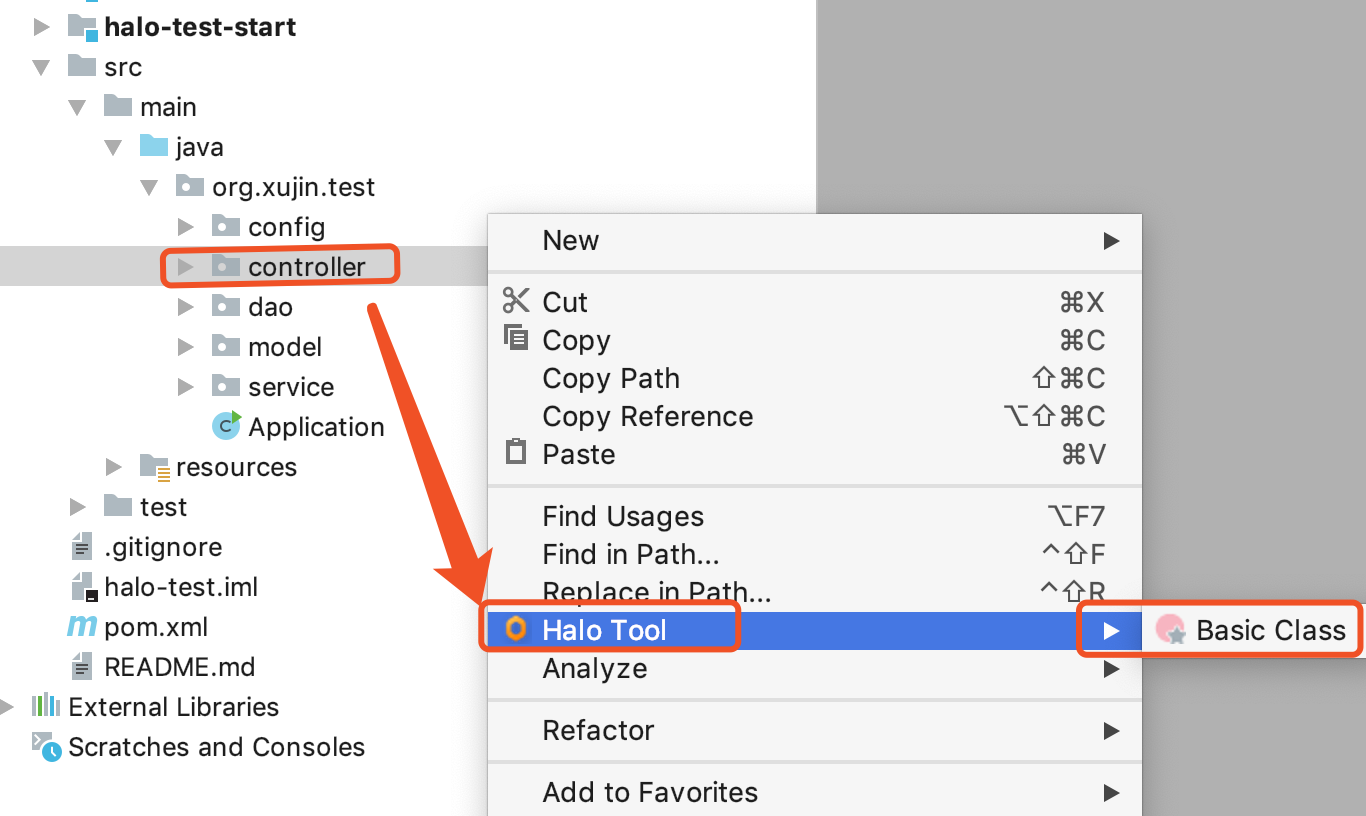The width and height of the screenshot is (1366, 816).
Task: Collapse the org.xujin.test package
Action: (149, 187)
